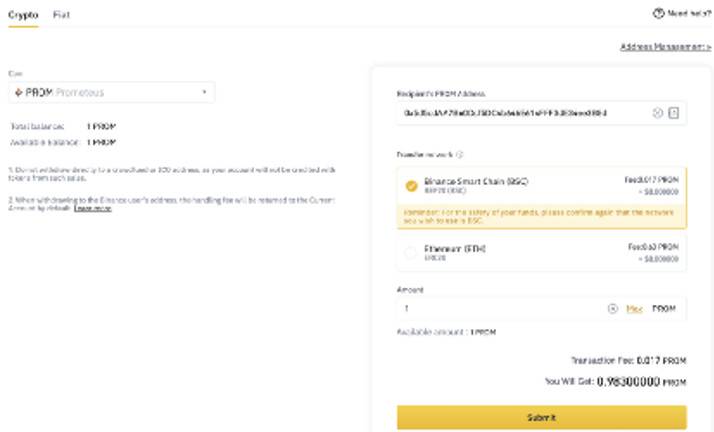Click the PROM Prometheus coin icon

[x=19, y=92]
